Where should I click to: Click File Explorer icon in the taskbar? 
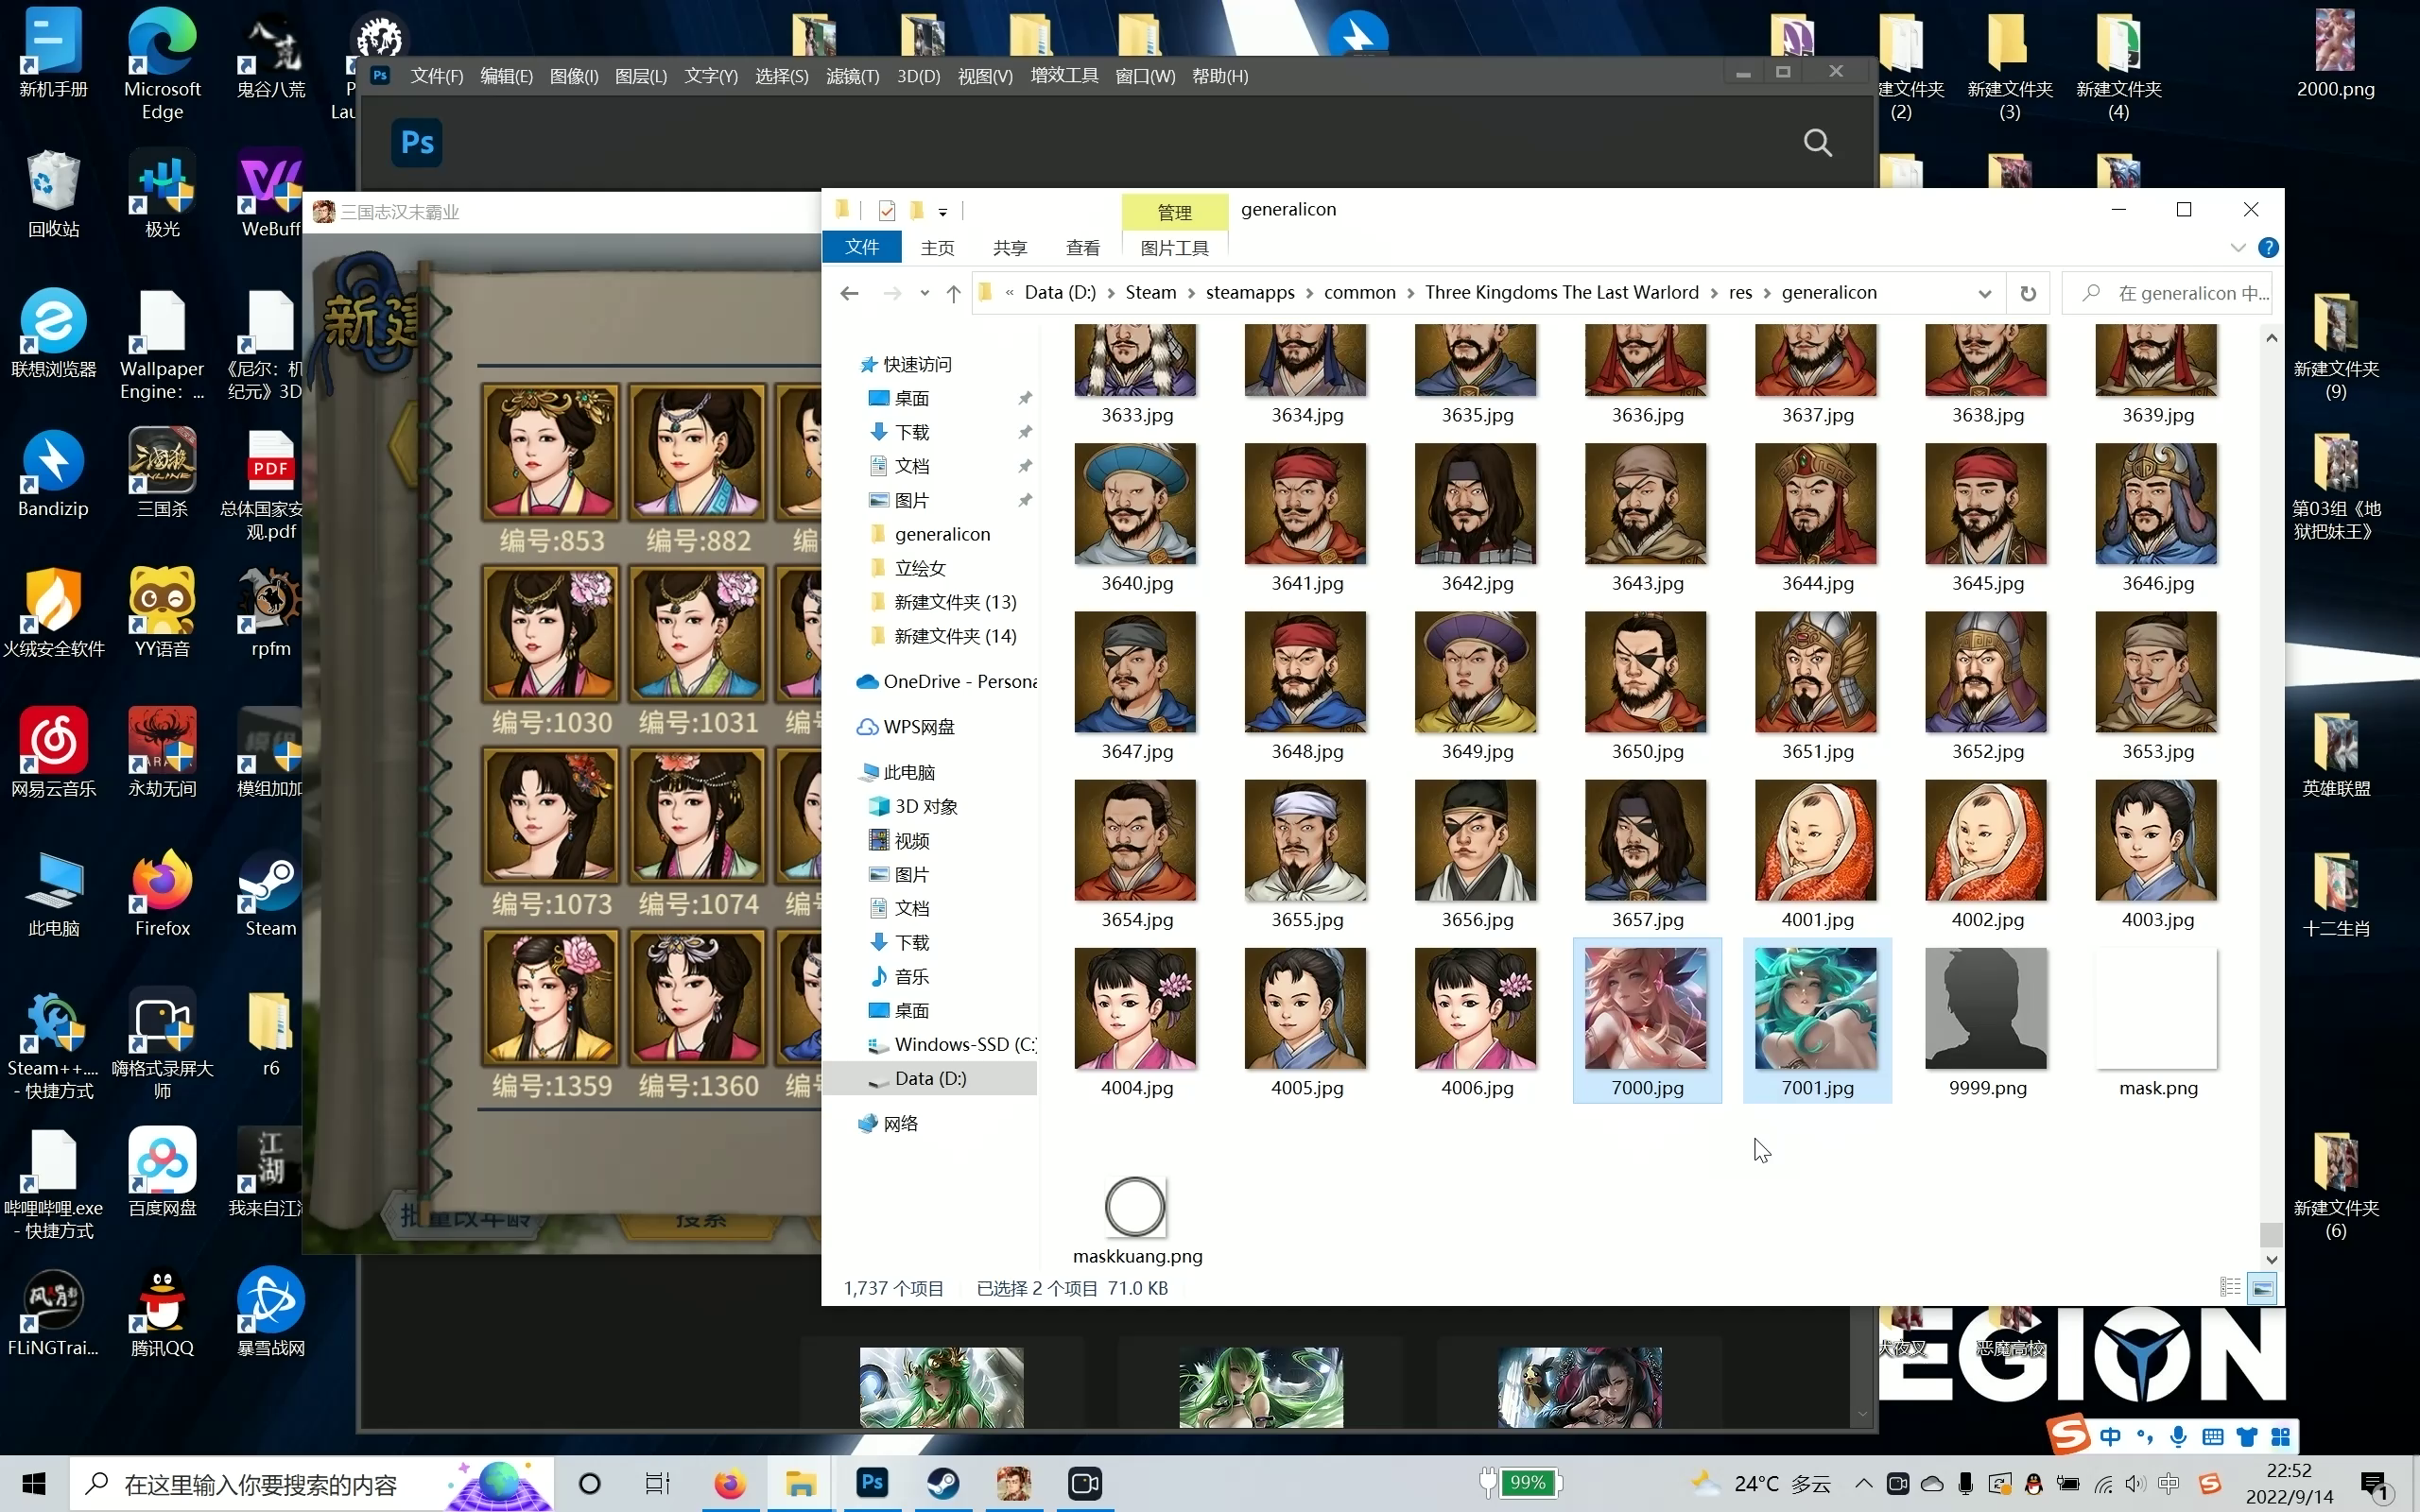[x=800, y=1483]
